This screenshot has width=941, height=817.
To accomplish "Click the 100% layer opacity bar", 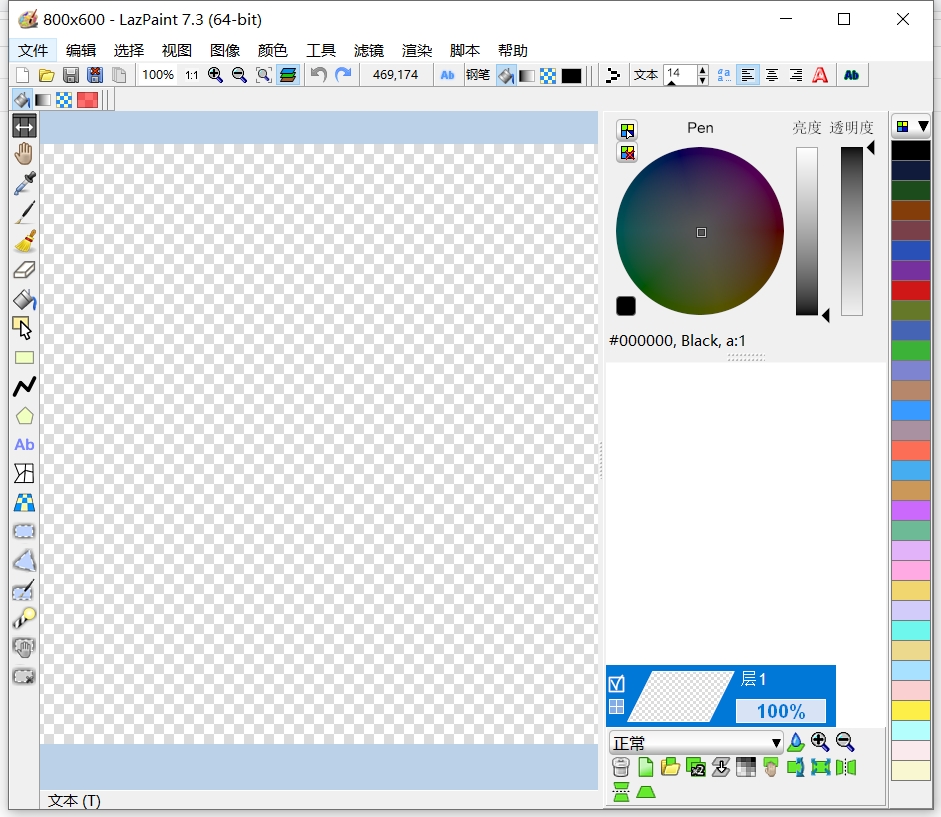I will (x=781, y=711).
